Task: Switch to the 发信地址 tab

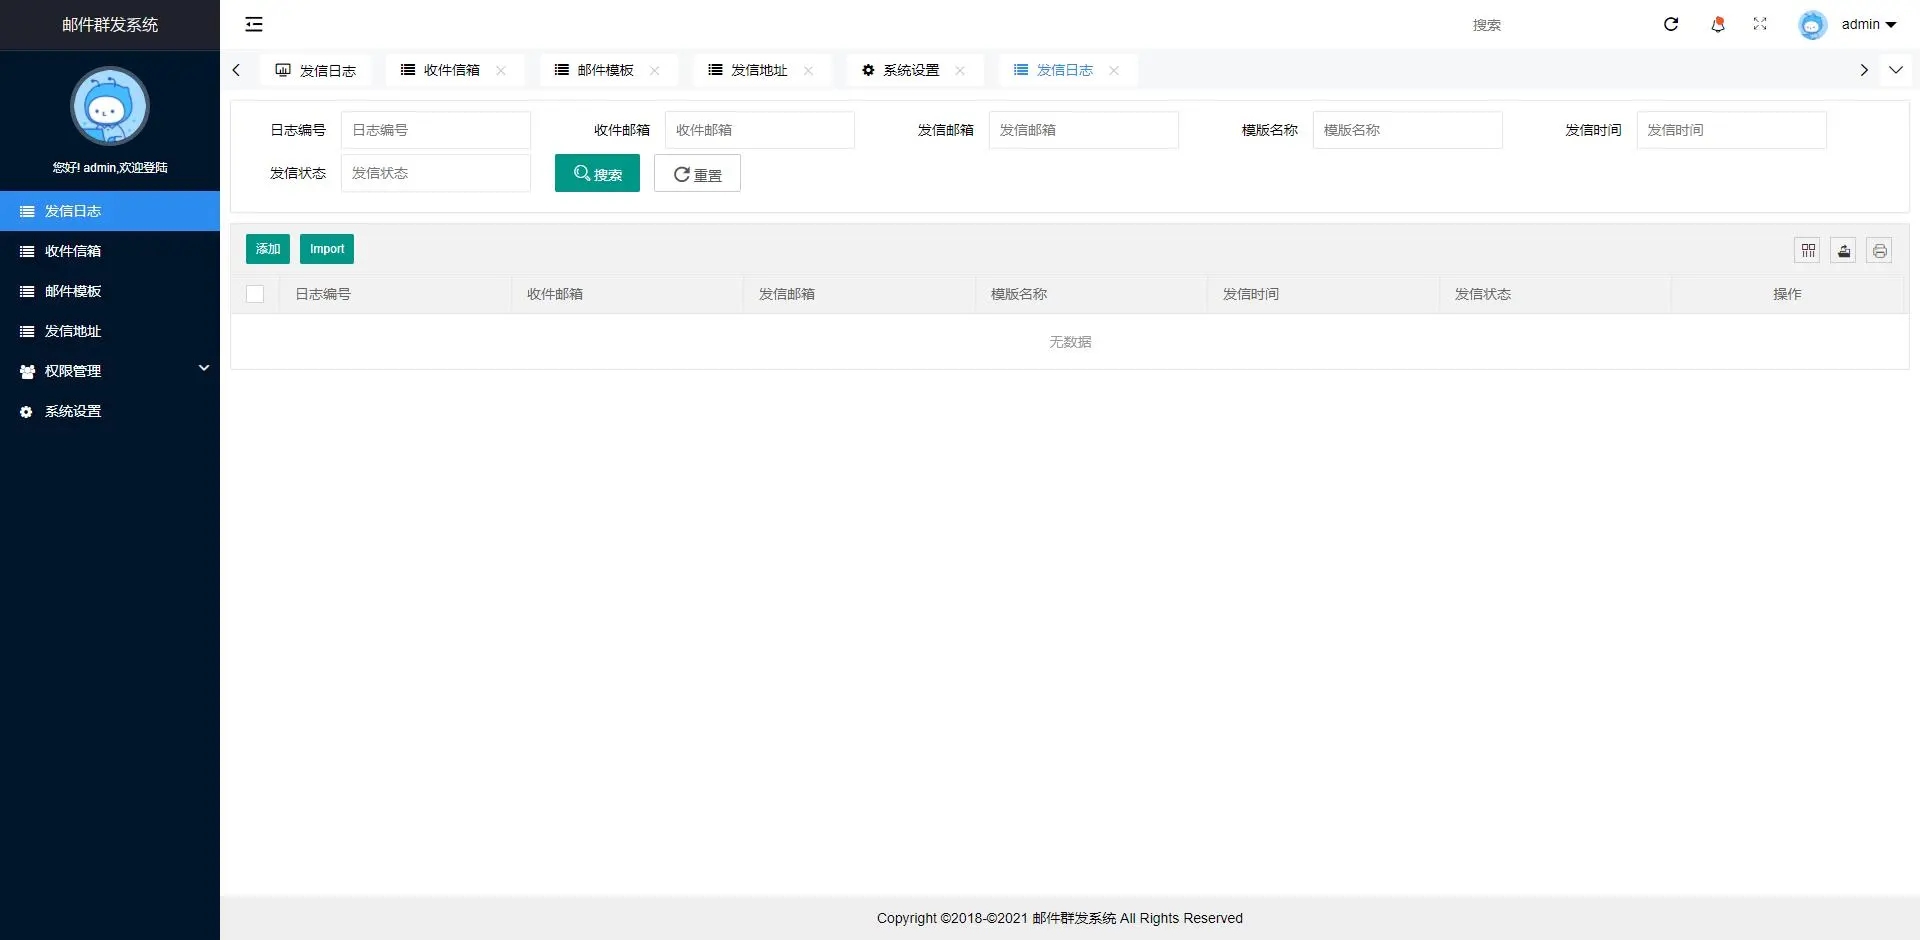Action: tap(758, 70)
